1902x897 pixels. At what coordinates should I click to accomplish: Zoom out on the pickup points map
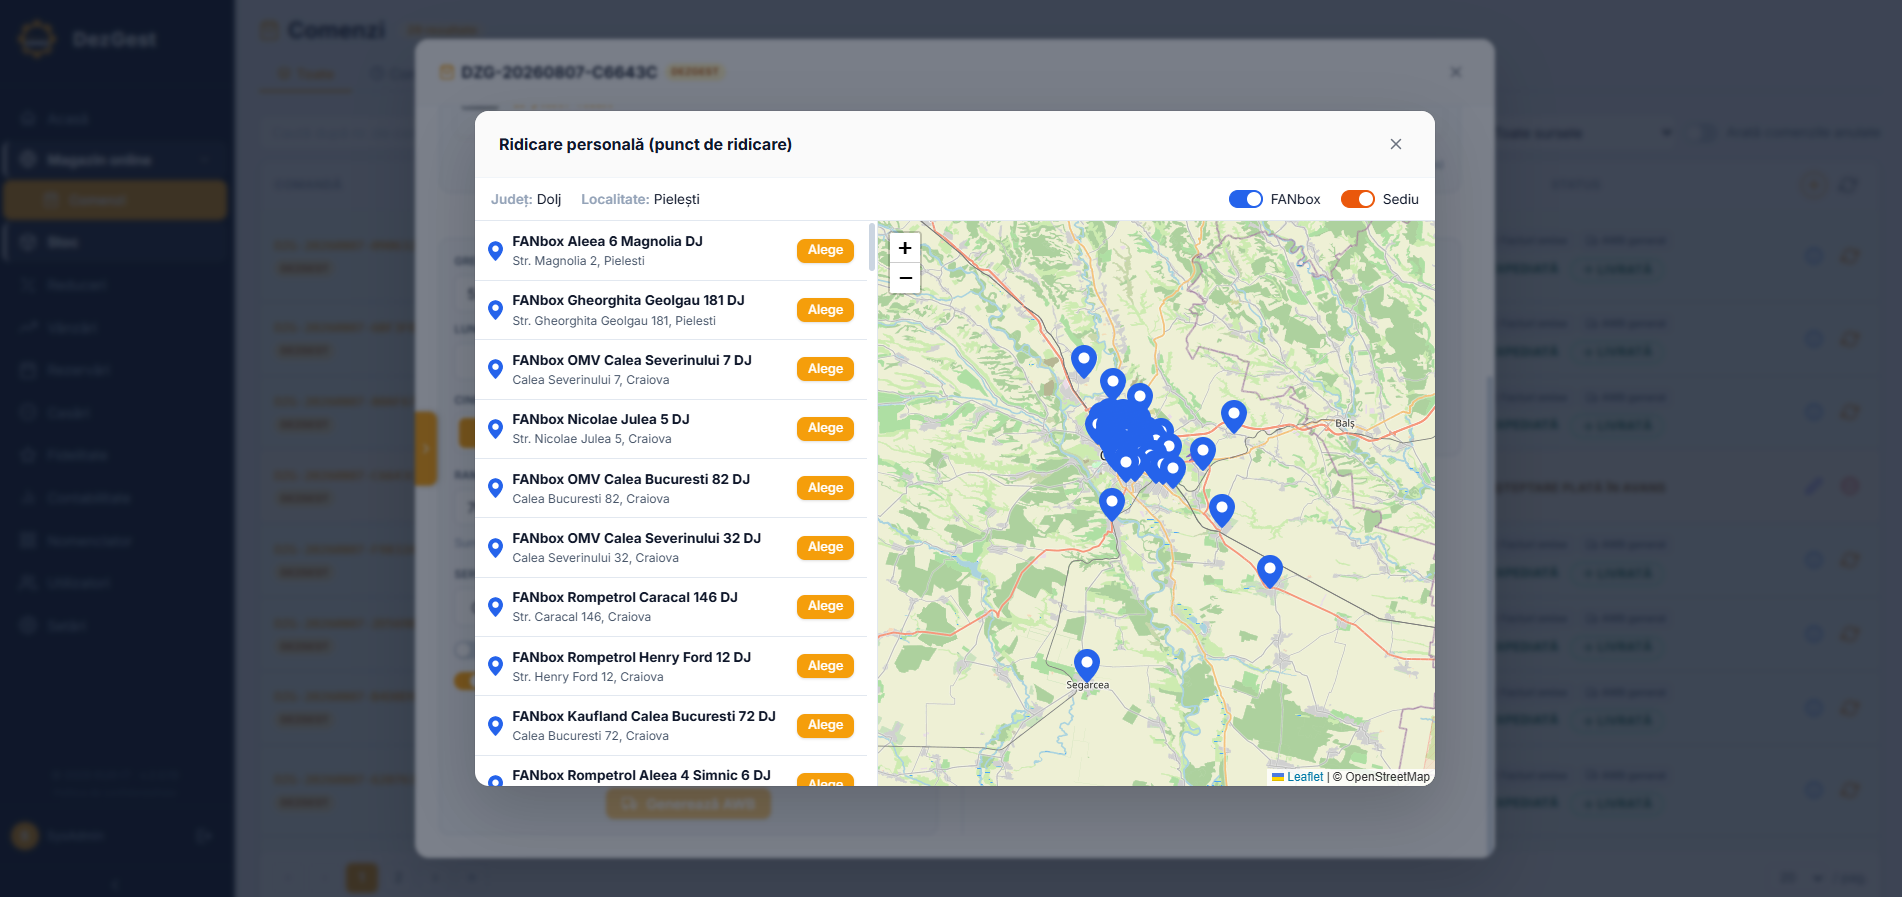tap(905, 278)
